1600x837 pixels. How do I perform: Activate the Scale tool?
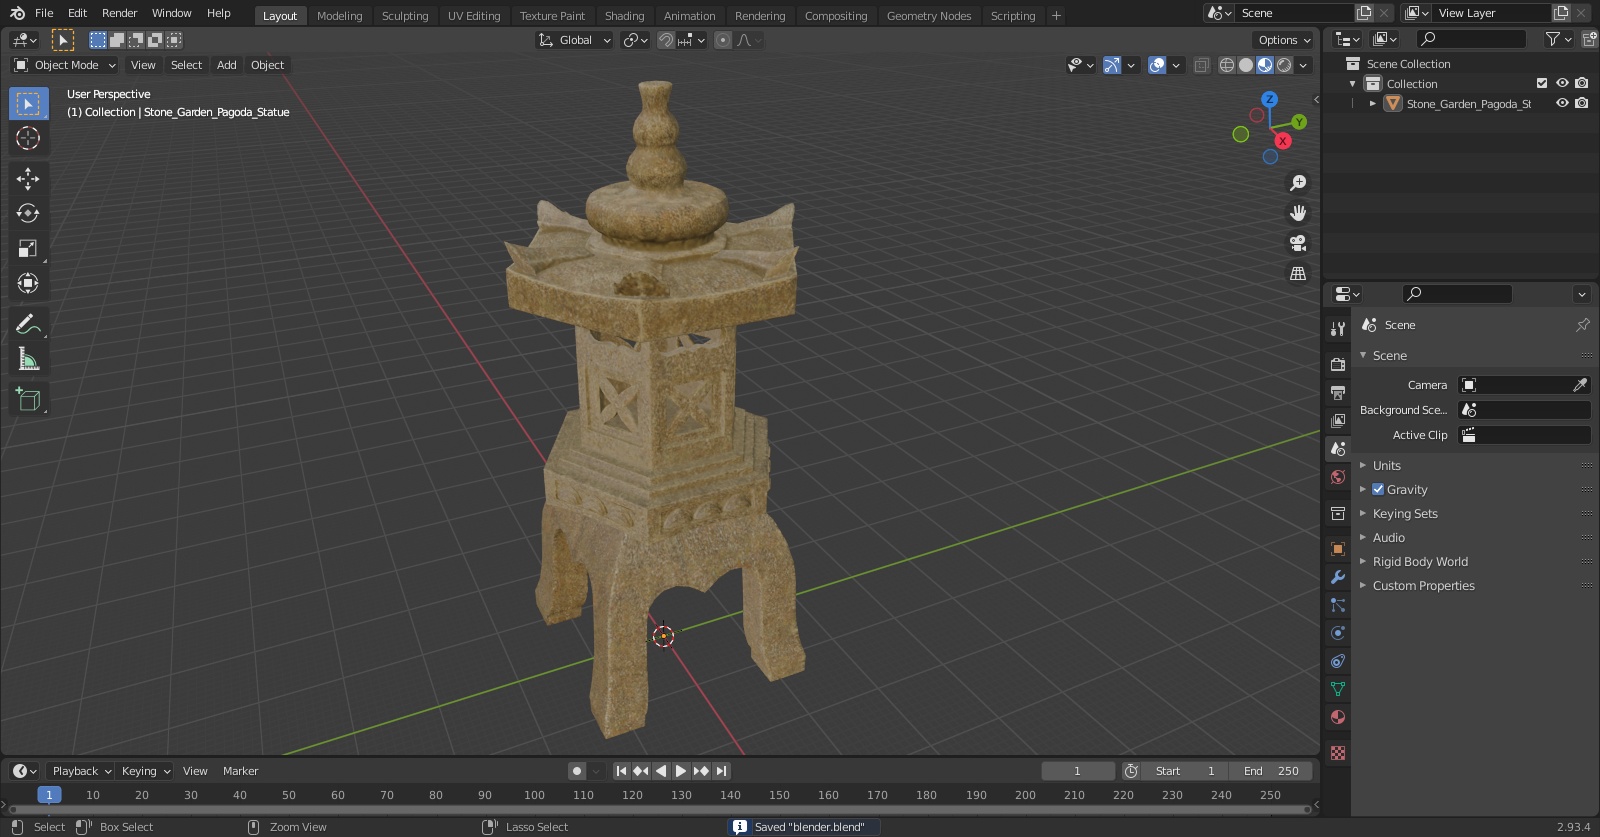click(28, 248)
